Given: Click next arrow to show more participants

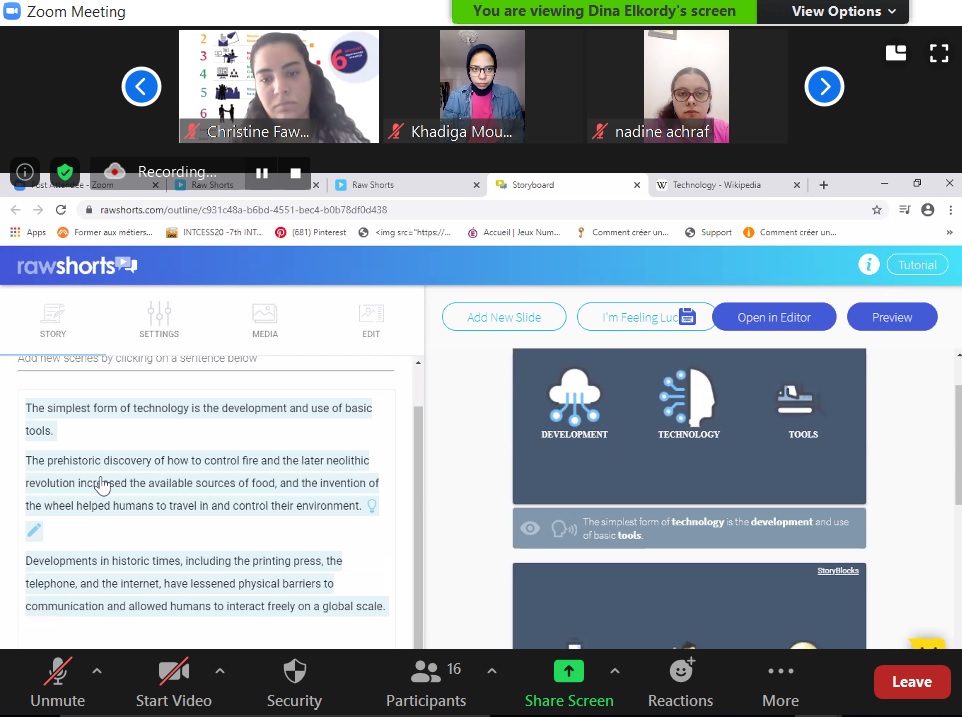Looking at the screenshot, I should point(824,87).
